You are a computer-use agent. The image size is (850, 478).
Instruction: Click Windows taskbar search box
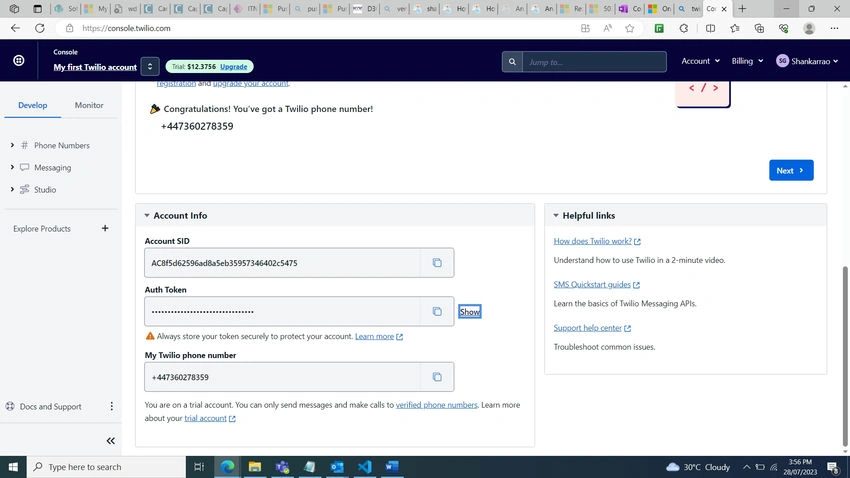pyautogui.click(x=106, y=467)
